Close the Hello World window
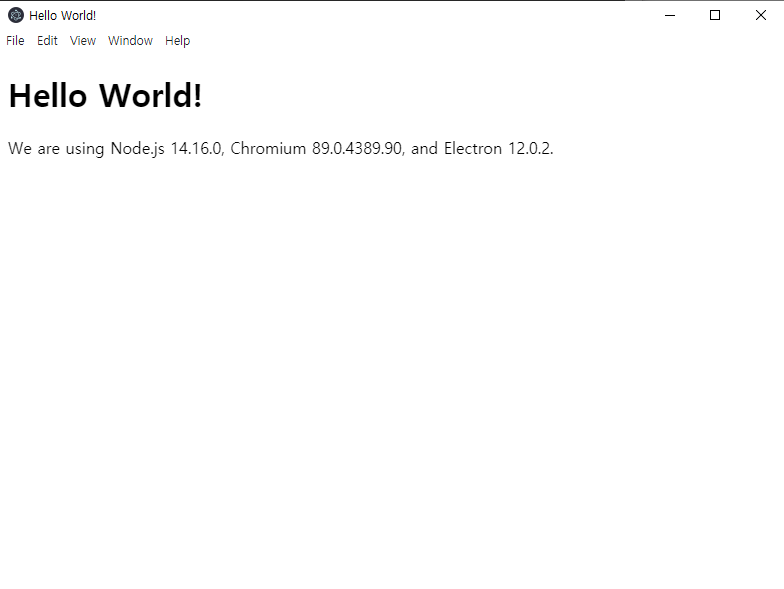Image resolution: width=784 pixels, height=589 pixels. pyautogui.click(x=760, y=16)
